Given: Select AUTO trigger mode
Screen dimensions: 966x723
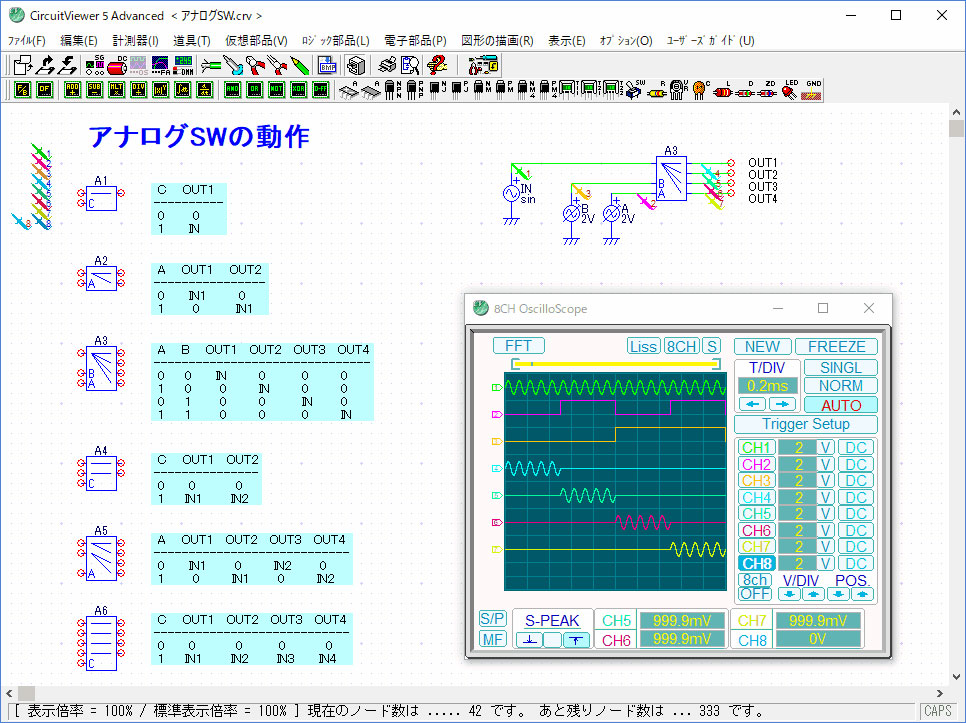Looking at the screenshot, I should (x=840, y=405).
